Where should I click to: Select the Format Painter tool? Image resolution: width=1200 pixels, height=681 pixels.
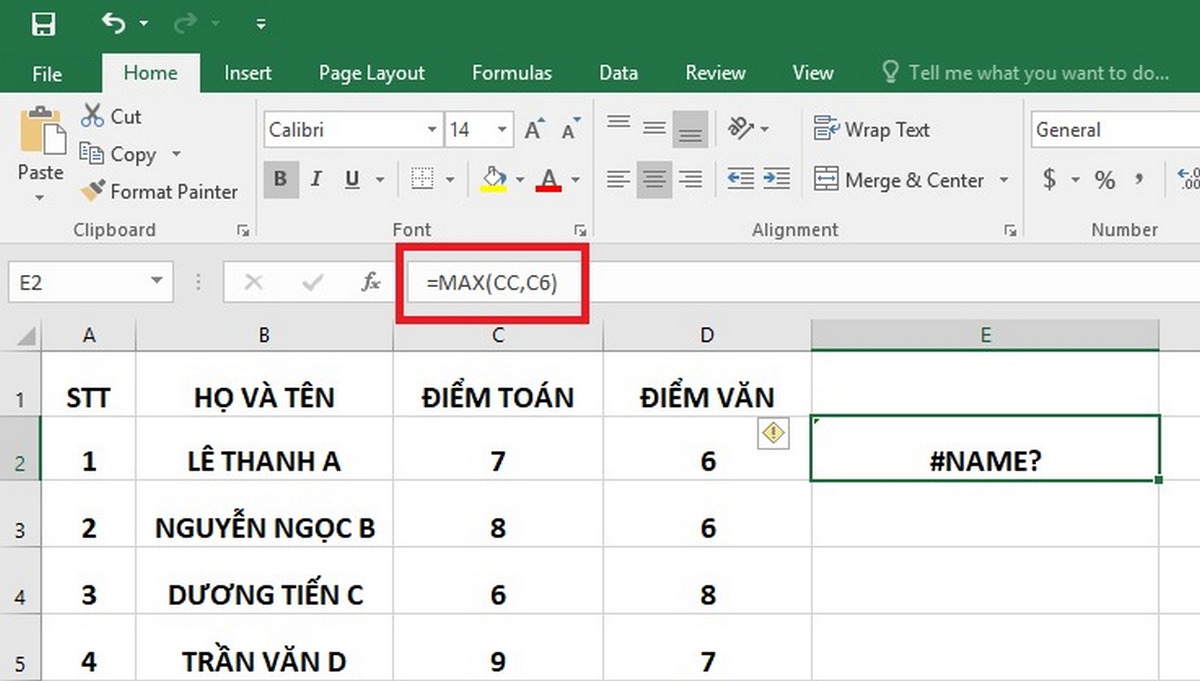(158, 191)
